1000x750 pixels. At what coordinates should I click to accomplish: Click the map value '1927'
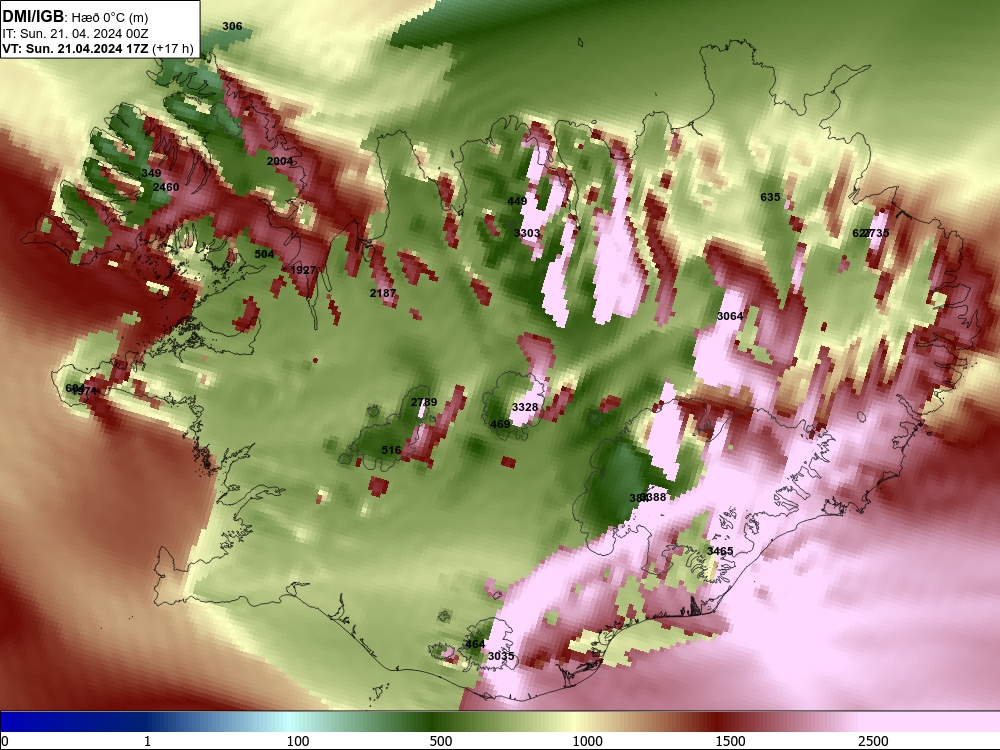pos(303,270)
